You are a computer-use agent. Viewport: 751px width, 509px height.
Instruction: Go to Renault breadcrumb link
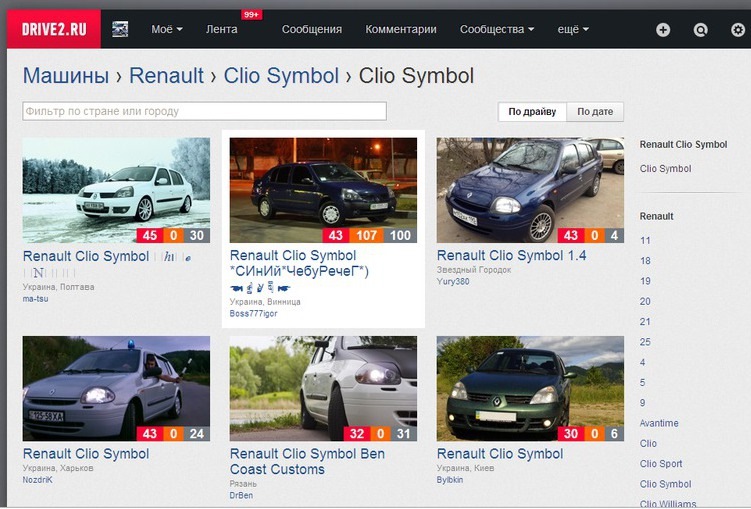click(x=167, y=76)
